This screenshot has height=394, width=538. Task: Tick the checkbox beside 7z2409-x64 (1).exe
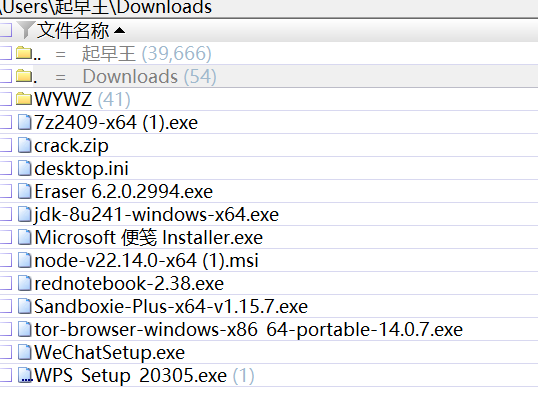(5, 122)
